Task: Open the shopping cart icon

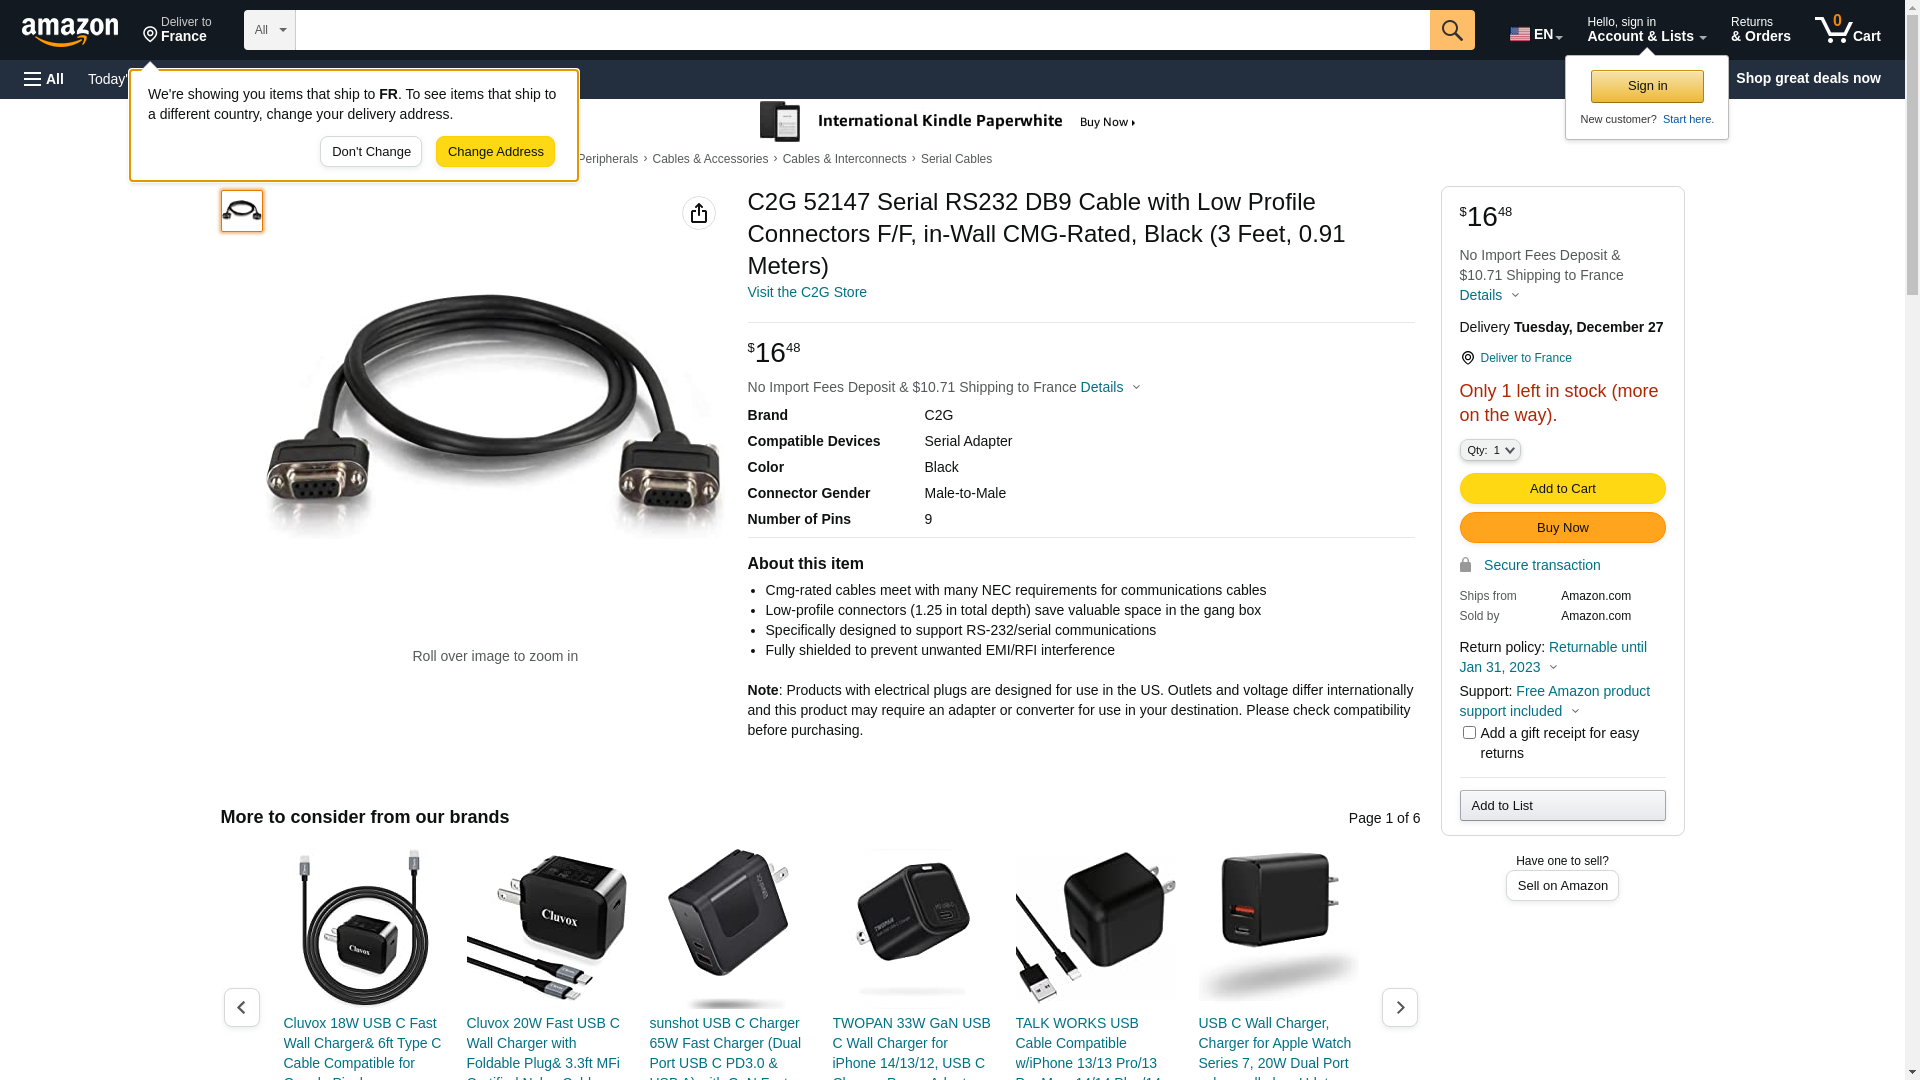Action: pyautogui.click(x=1847, y=29)
